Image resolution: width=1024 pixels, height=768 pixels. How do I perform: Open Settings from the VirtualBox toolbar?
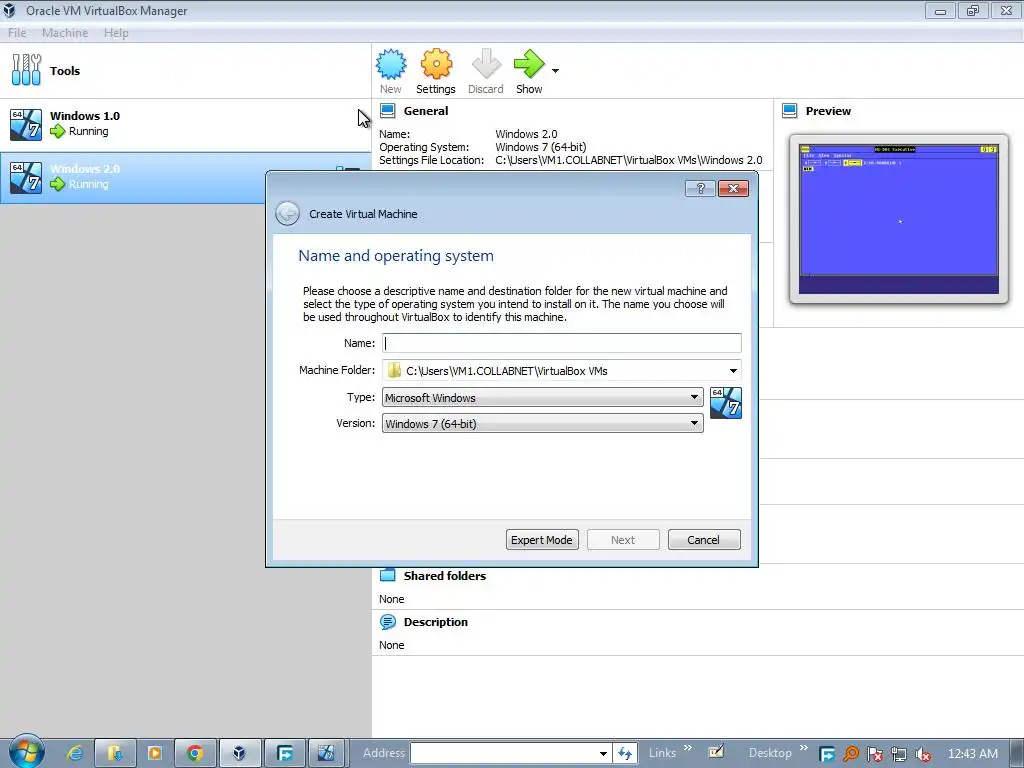pyautogui.click(x=436, y=71)
